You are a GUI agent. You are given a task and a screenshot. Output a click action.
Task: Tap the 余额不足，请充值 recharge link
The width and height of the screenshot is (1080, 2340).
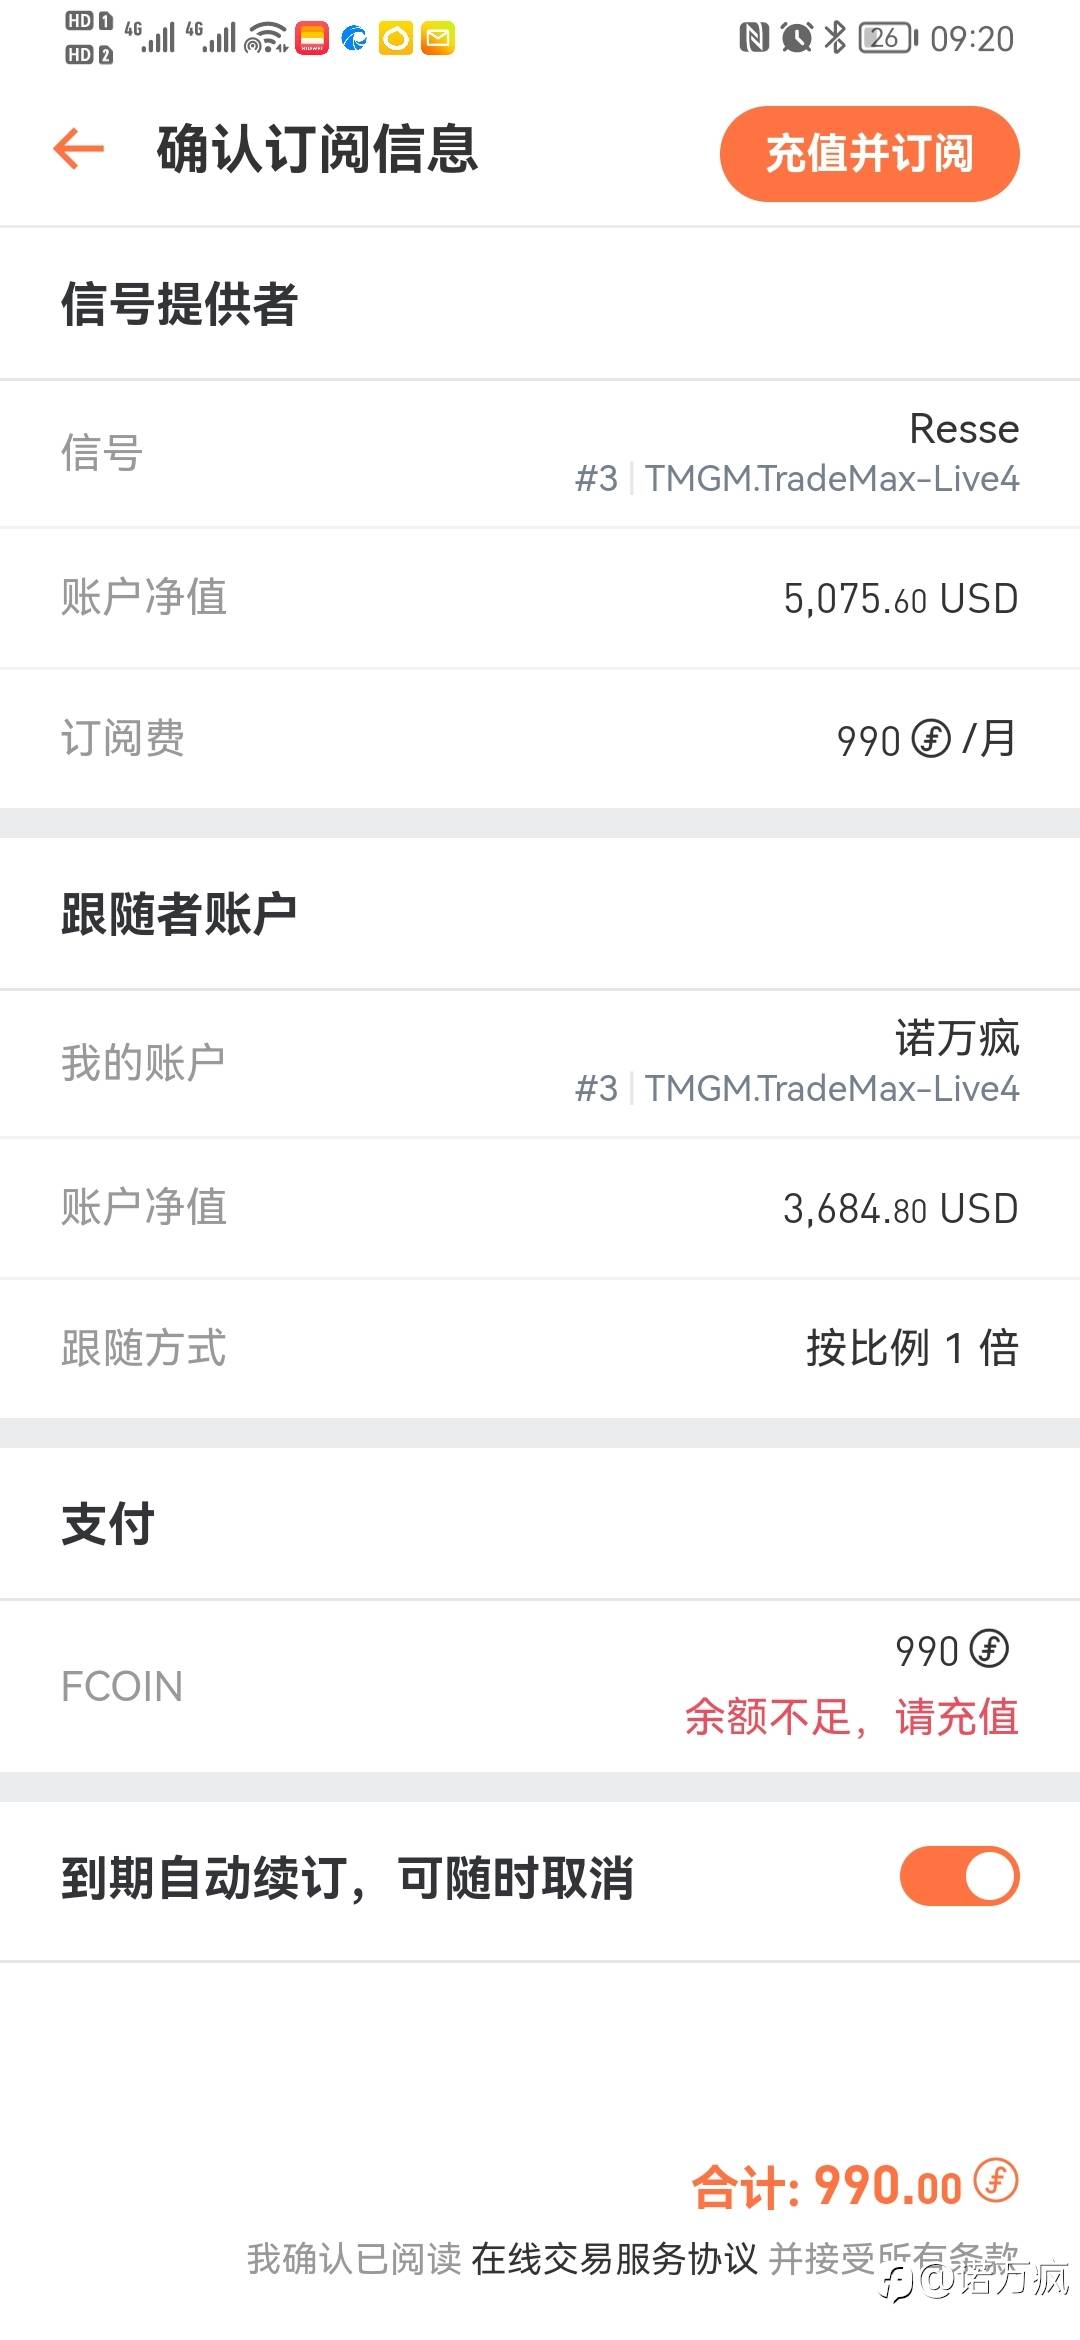(x=851, y=1717)
